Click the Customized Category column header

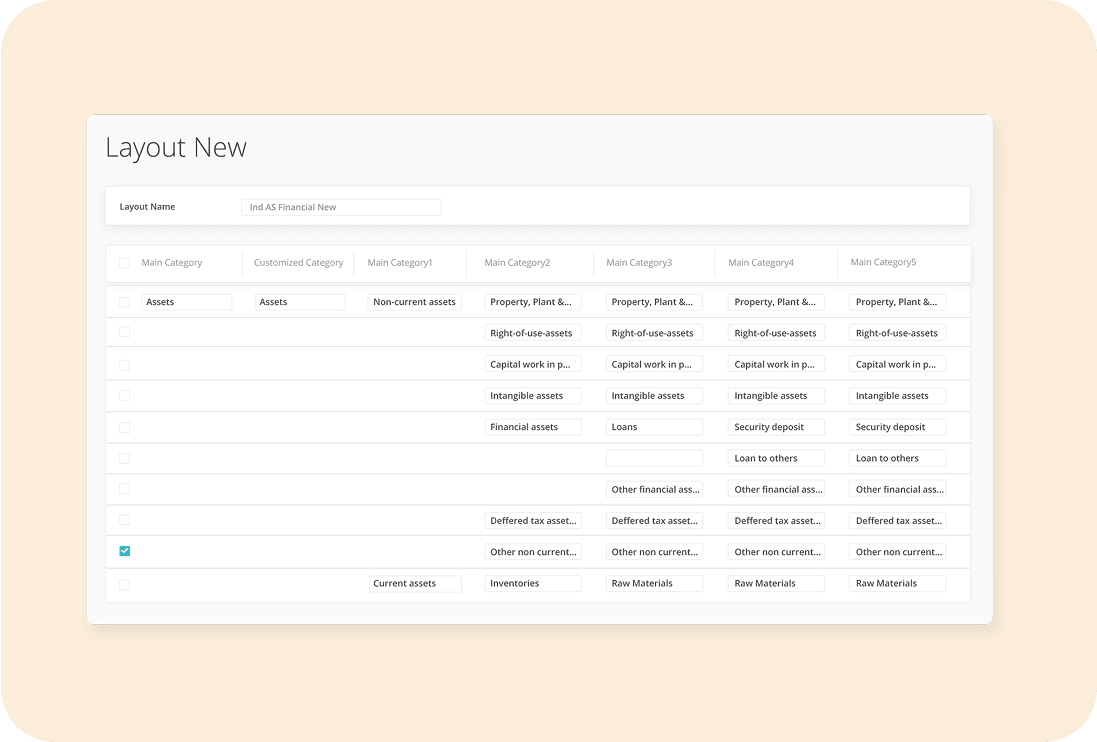click(x=298, y=263)
